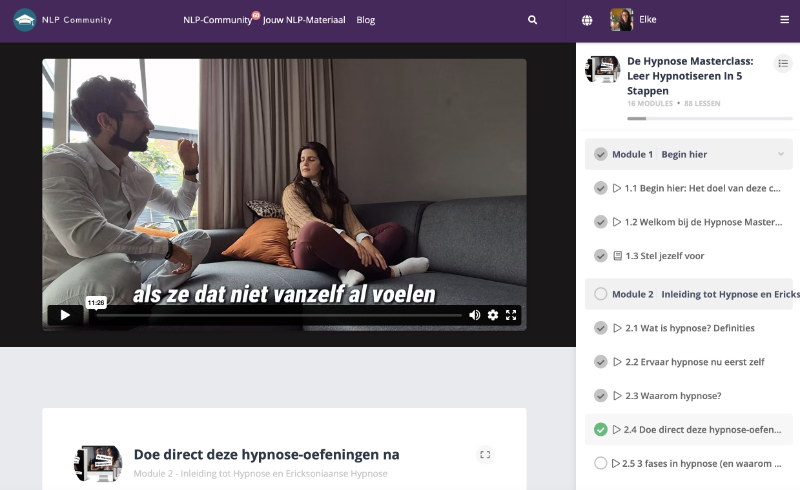Toggle Module 1 completion check
Image resolution: width=800 pixels, height=490 pixels.
tap(601, 154)
